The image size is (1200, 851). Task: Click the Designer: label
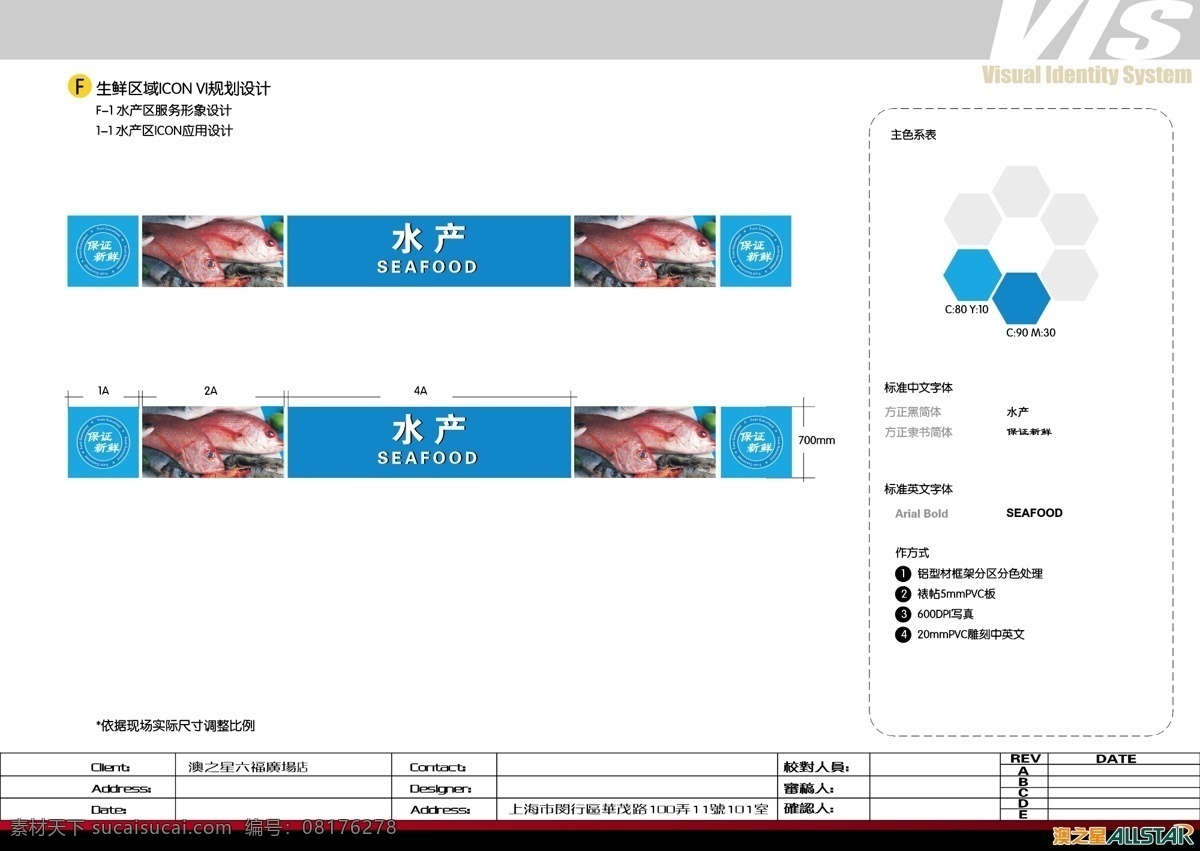click(x=441, y=788)
